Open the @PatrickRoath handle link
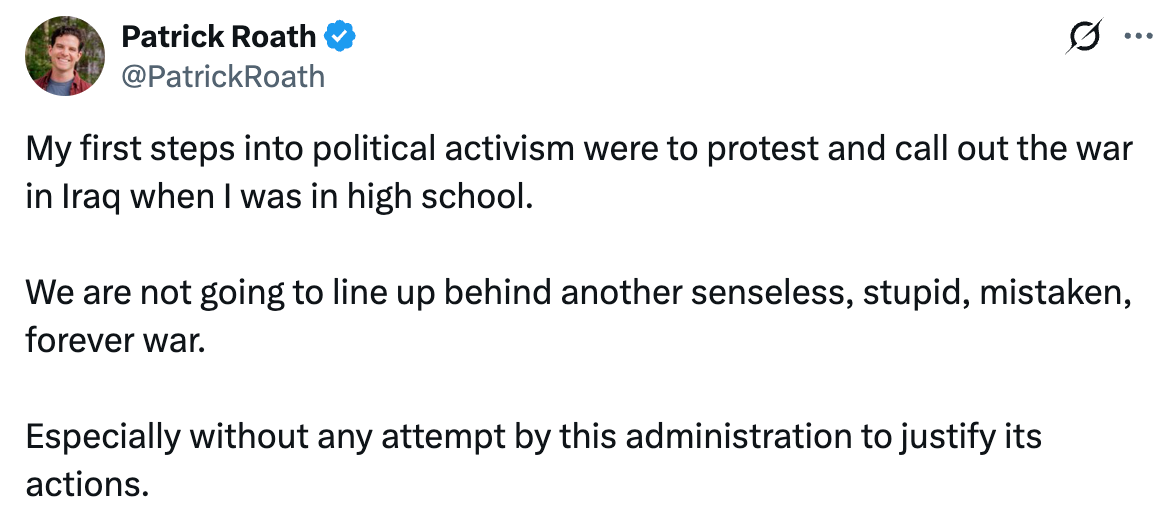1172x514 pixels. pos(222,76)
